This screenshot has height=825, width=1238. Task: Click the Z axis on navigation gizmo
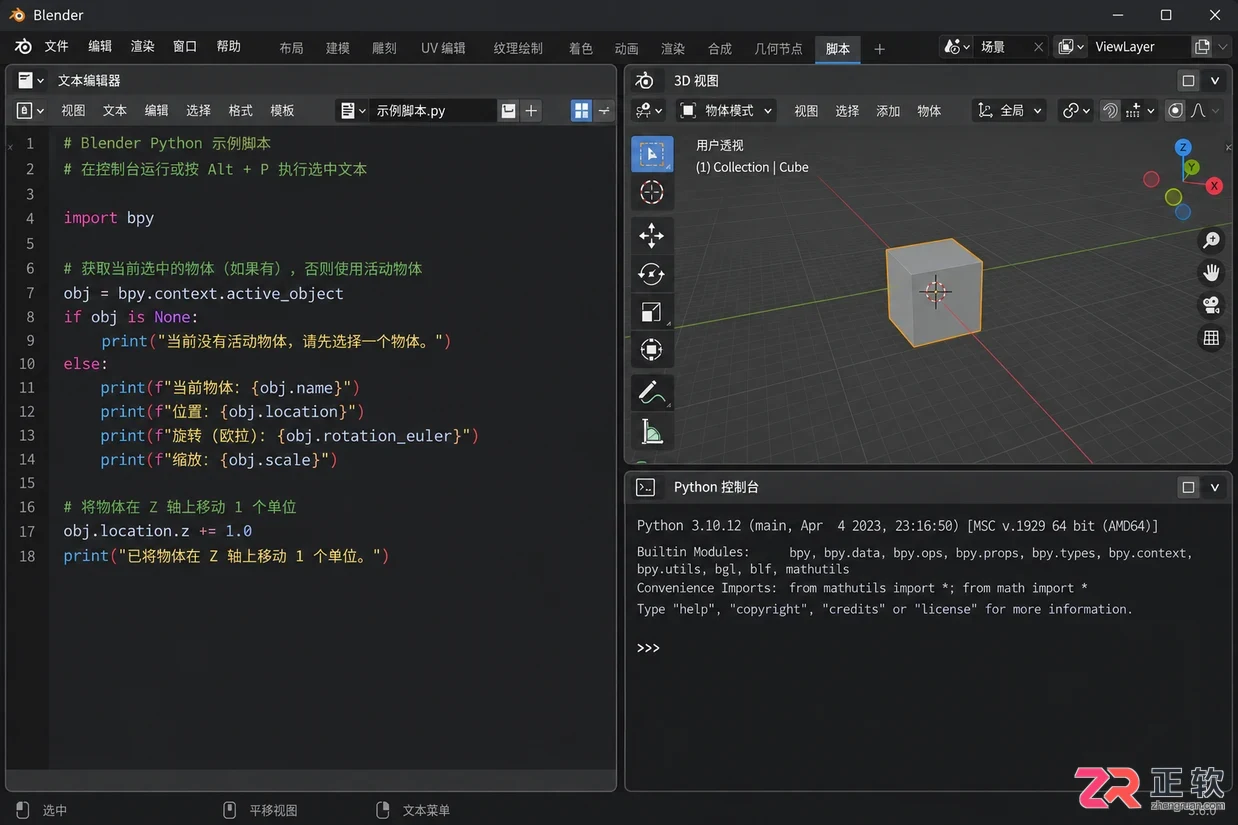1183,147
